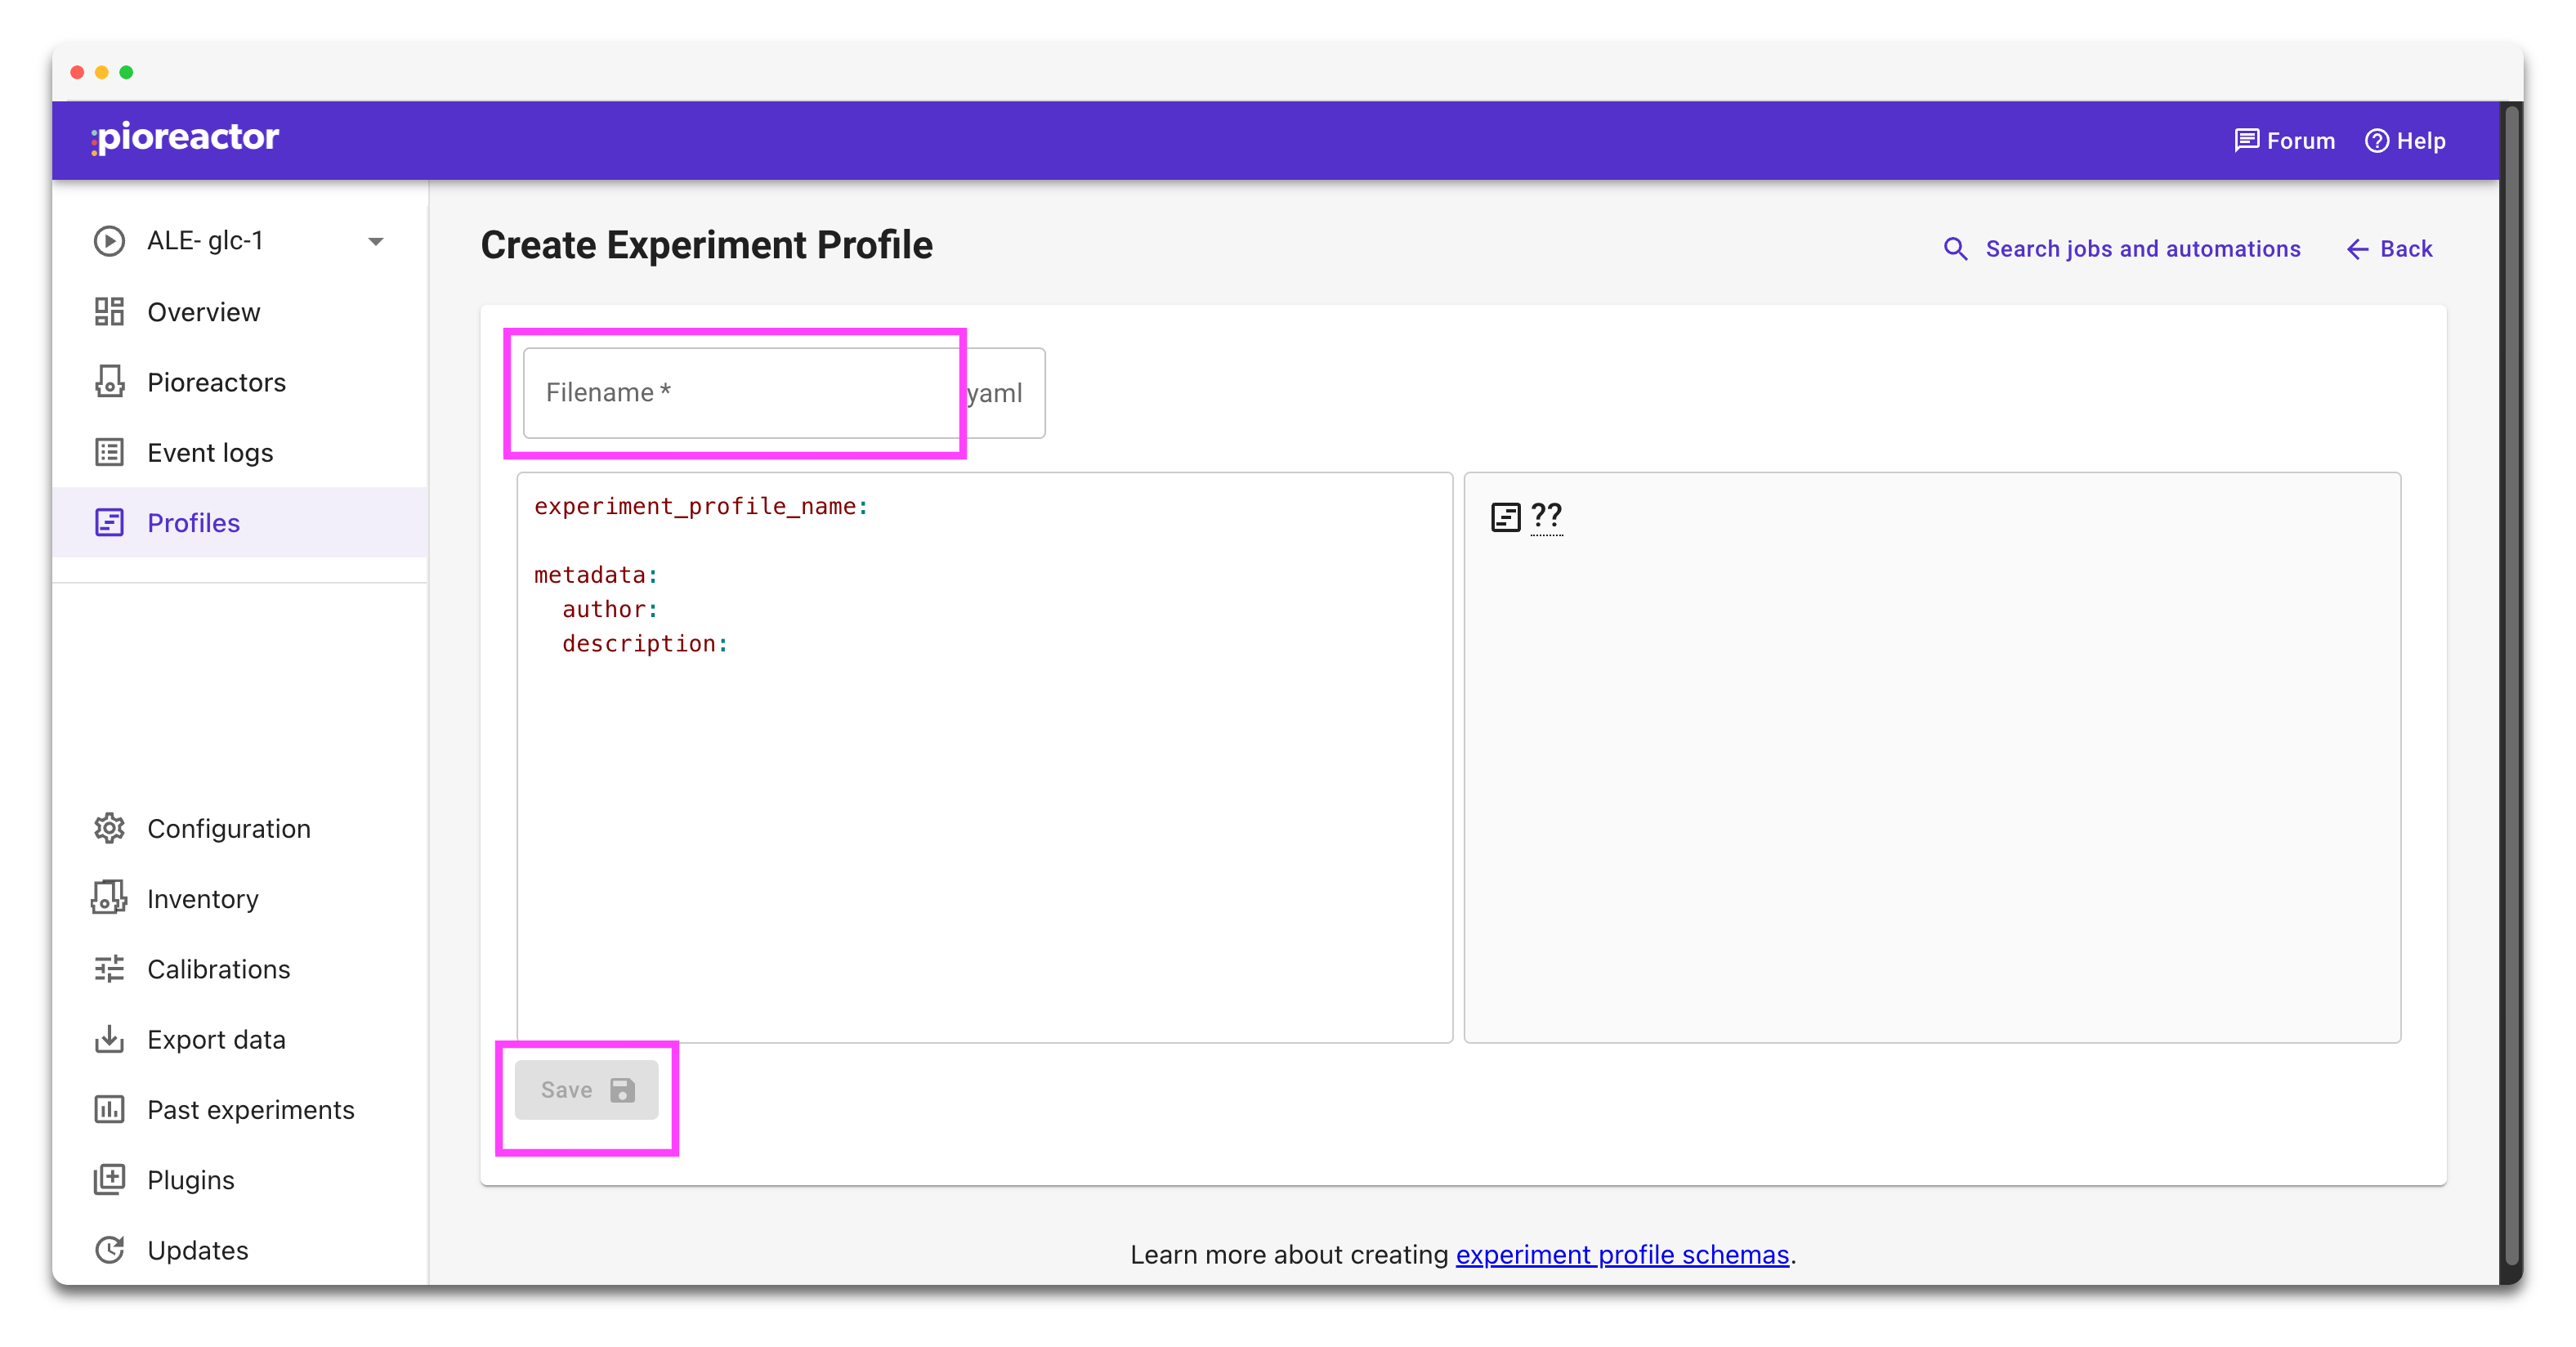This screenshot has width=2576, height=1347.
Task: Select Inventory in the sidebar
Action: [x=202, y=898]
